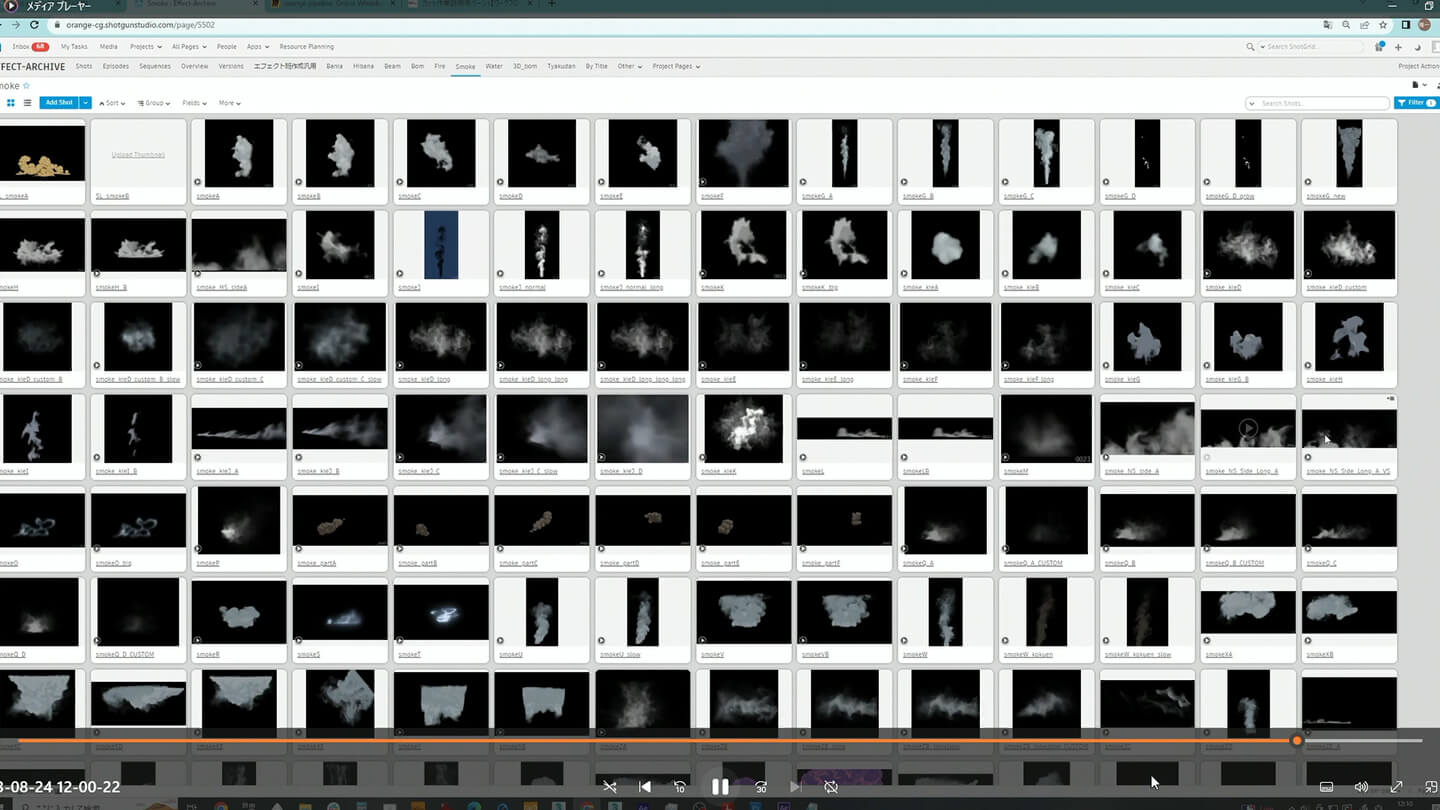Switch the media player to full screen
This screenshot has height=810, width=1440.
click(x=1397, y=787)
